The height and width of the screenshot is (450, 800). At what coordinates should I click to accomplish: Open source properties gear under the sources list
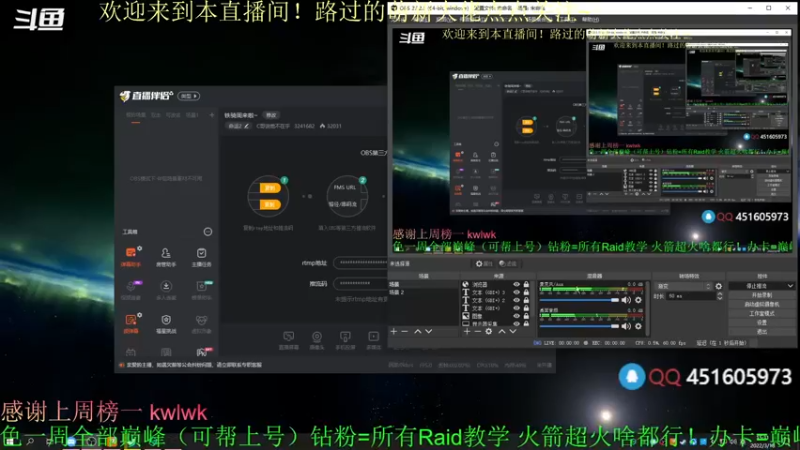[489, 332]
